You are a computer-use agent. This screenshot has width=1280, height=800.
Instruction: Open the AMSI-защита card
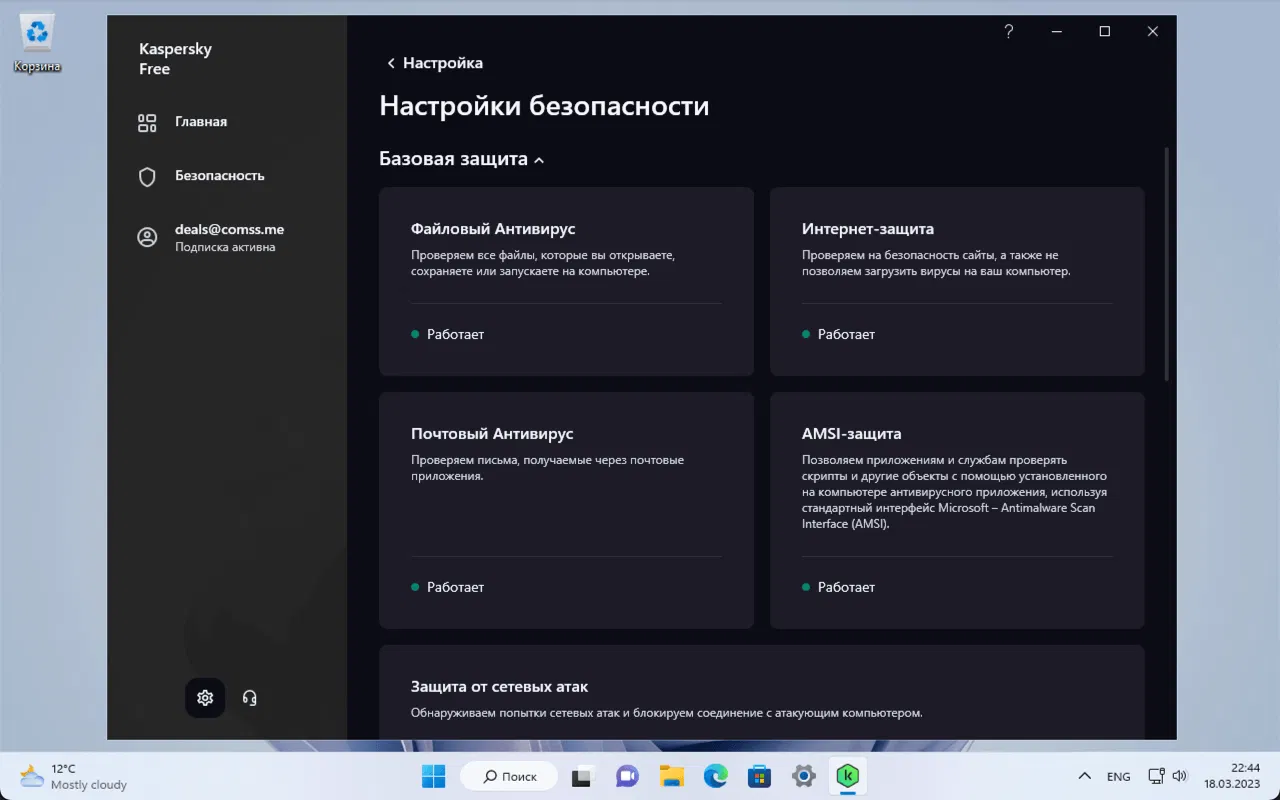tap(957, 510)
